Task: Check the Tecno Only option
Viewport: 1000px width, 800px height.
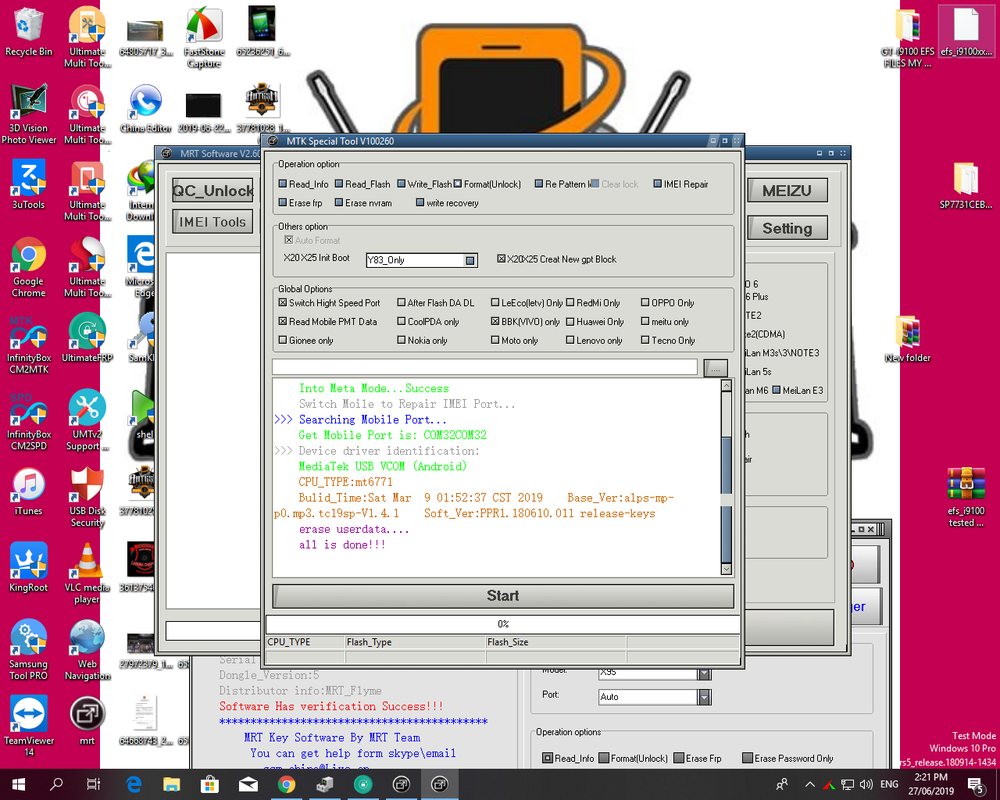Action: pos(645,340)
